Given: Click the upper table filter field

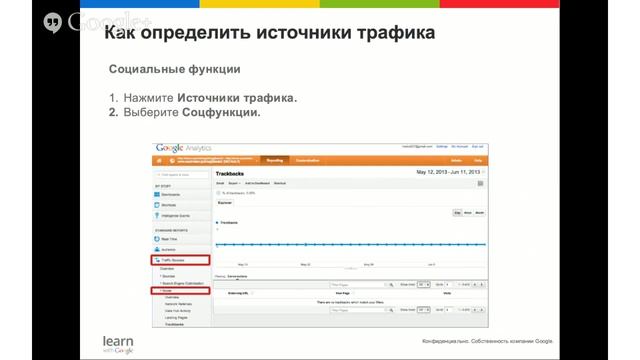Looking at the screenshot, I should pos(358,284).
